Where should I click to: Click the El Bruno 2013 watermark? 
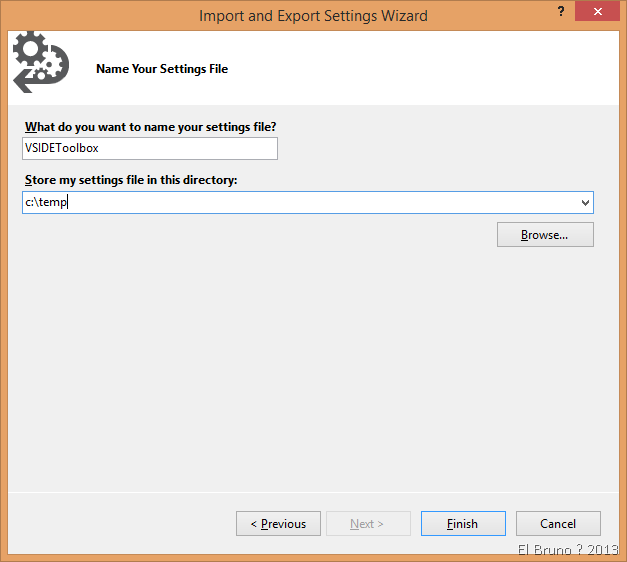[568, 550]
